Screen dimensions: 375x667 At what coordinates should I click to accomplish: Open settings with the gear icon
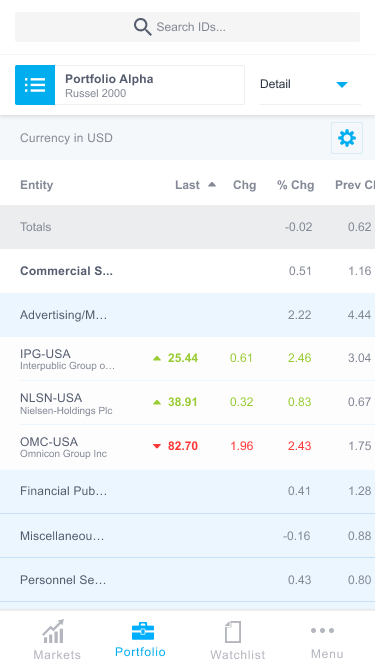click(x=347, y=138)
